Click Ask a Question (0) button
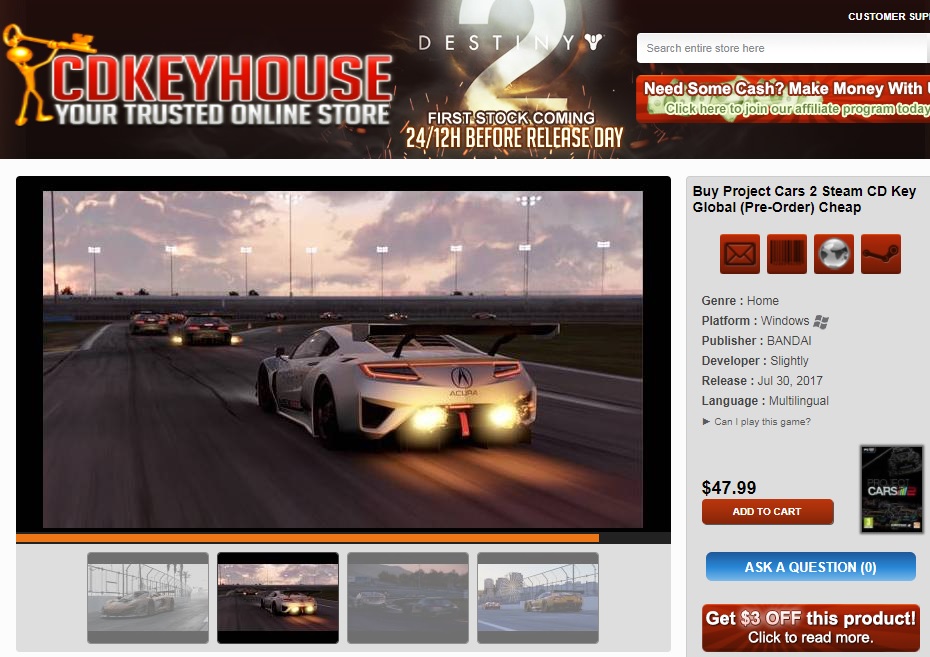Screen dimensions: 930x657 [x=810, y=567]
